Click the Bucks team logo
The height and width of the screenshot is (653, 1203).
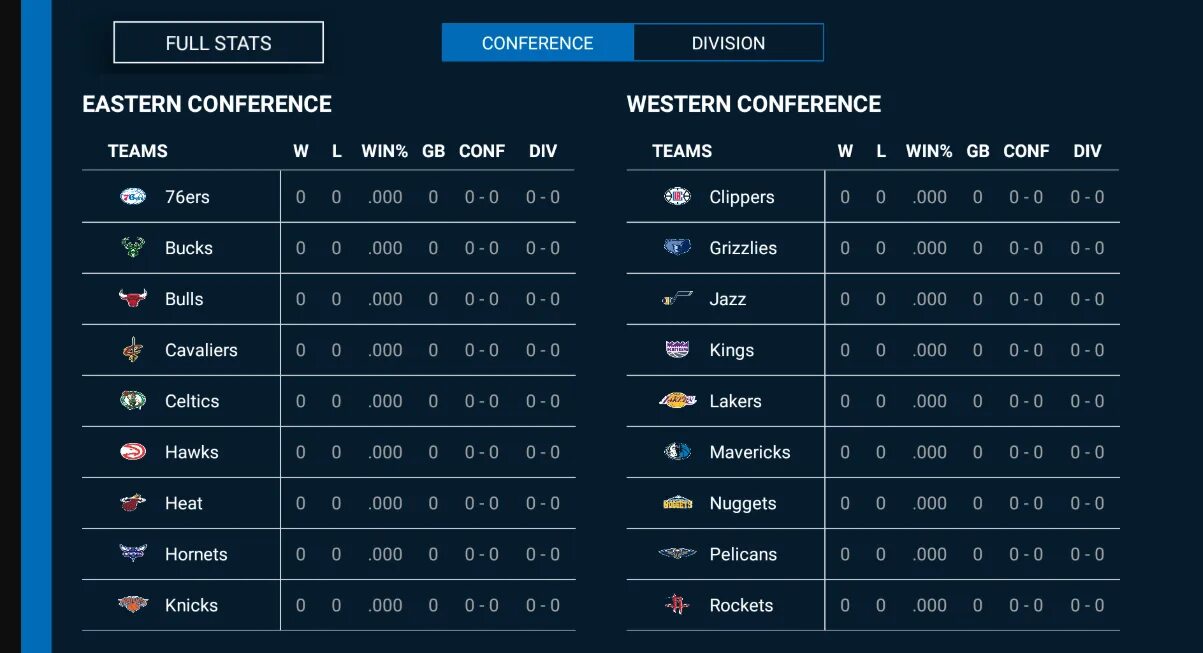click(132, 248)
